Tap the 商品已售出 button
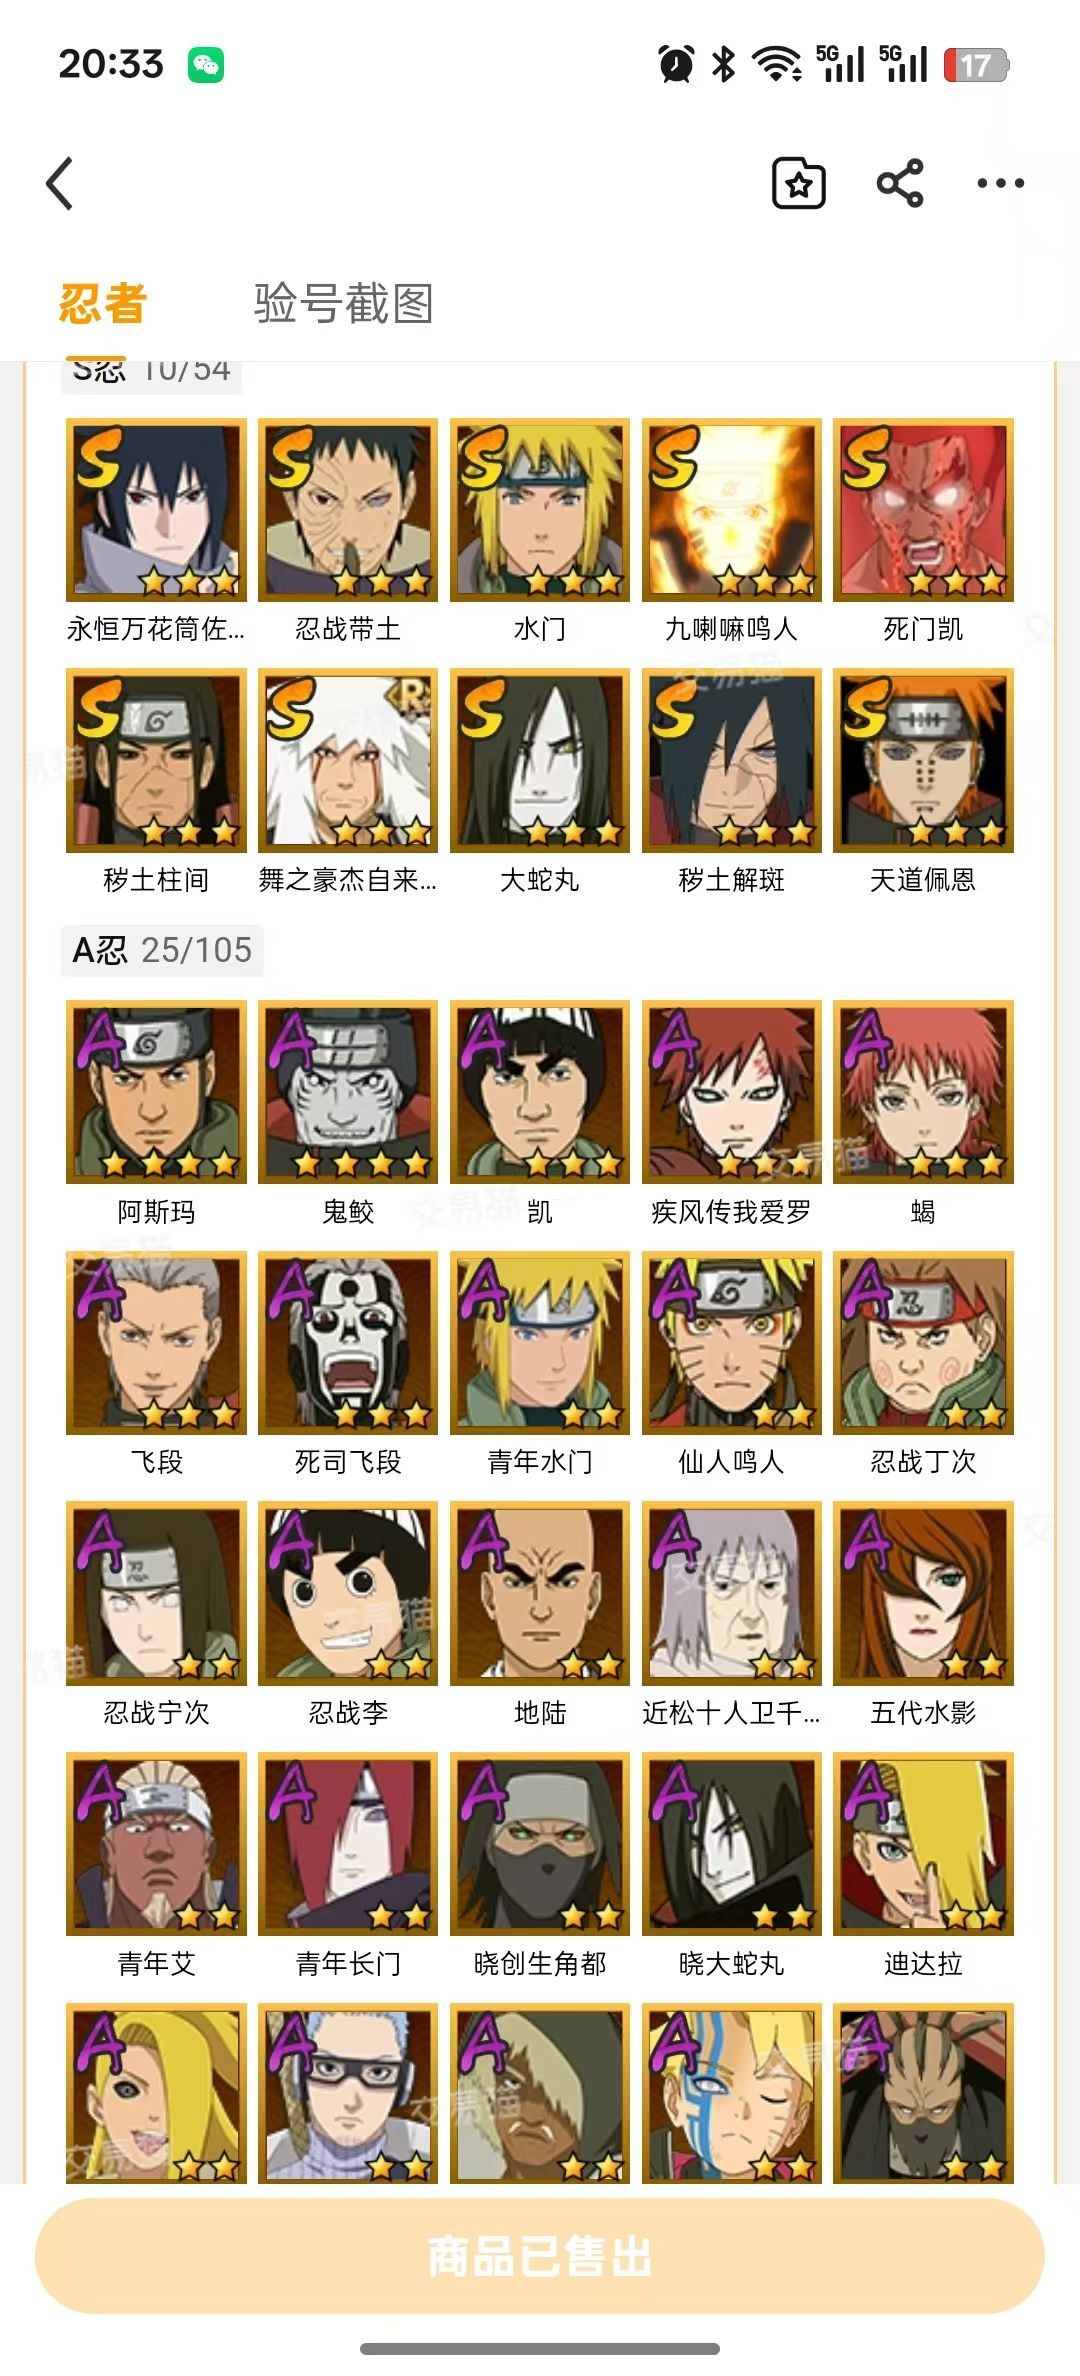The width and height of the screenshot is (1080, 2376). pos(540,2257)
